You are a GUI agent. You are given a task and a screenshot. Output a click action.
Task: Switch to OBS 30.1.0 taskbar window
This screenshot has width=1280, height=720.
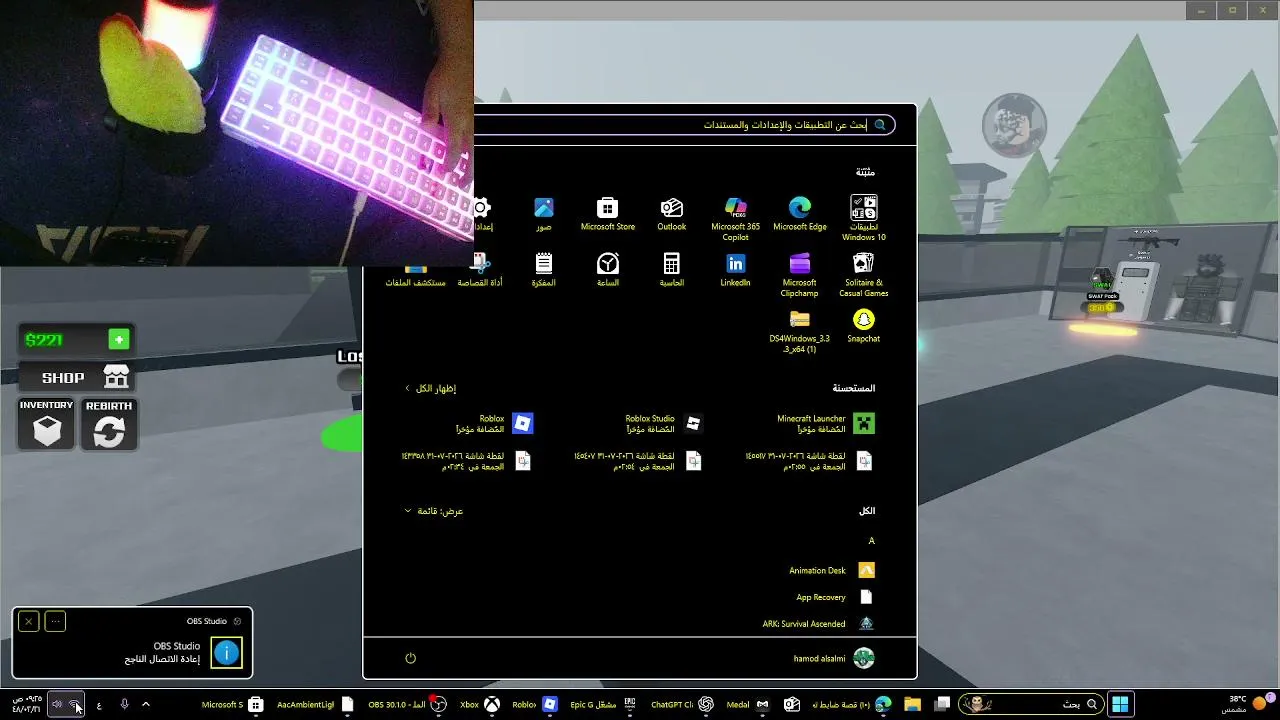click(407, 704)
